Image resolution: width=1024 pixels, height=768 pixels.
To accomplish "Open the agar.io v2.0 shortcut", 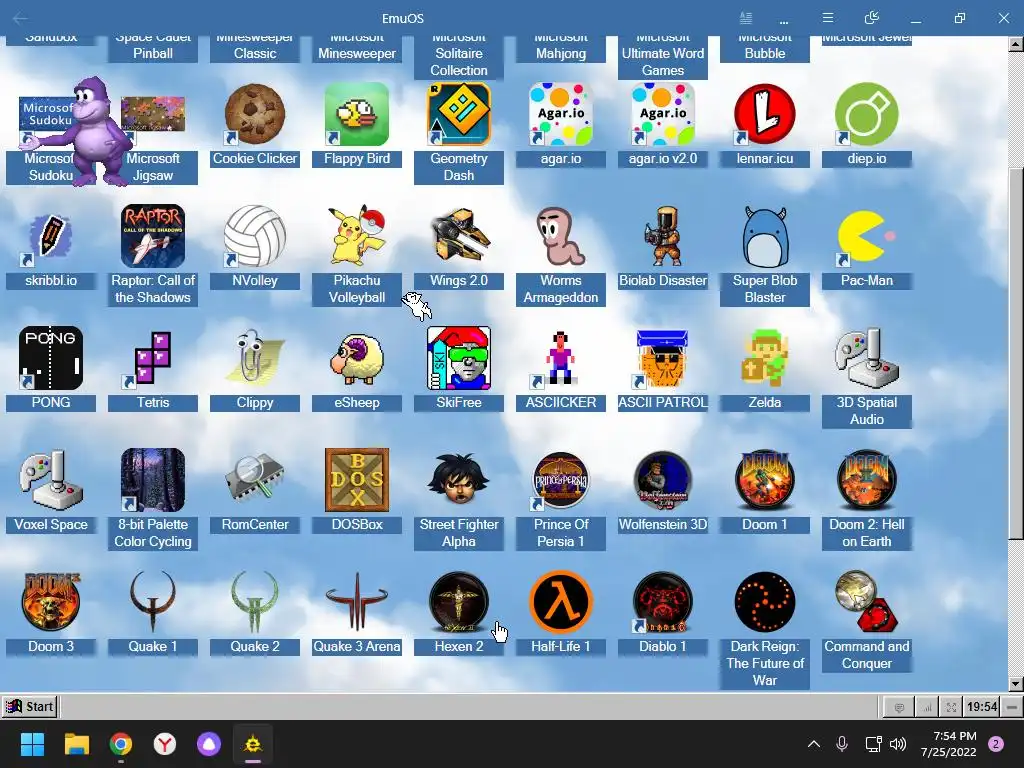I will pyautogui.click(x=662, y=114).
